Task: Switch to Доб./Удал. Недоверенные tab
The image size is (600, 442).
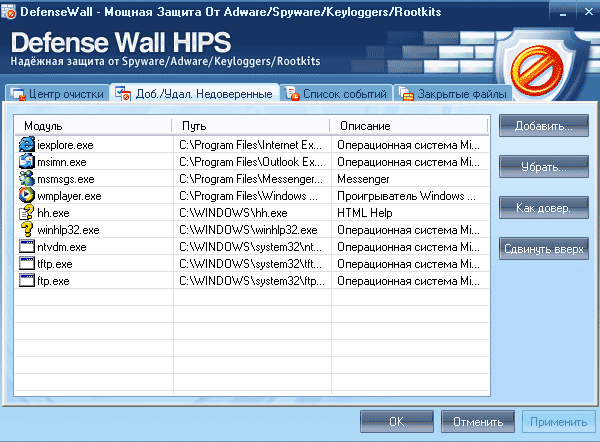Action: pyautogui.click(x=195, y=93)
